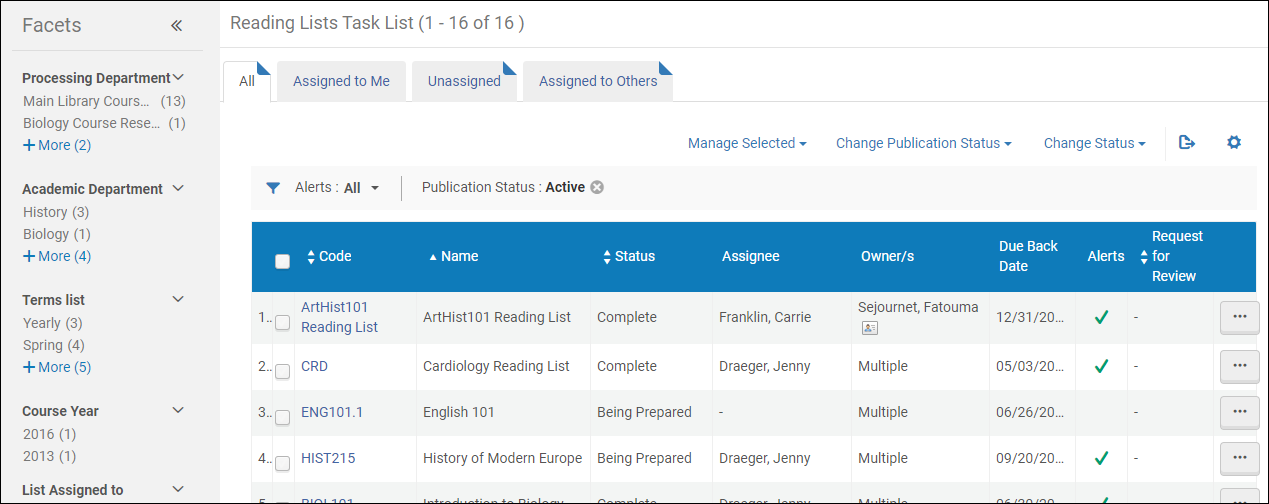Collapse the Terms list facet section

click(179, 299)
